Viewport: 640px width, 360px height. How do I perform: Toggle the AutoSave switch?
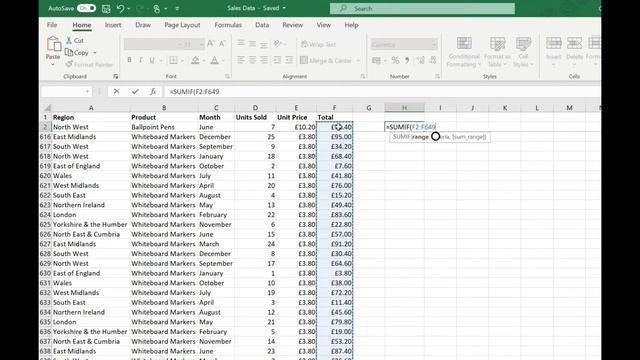coord(86,8)
